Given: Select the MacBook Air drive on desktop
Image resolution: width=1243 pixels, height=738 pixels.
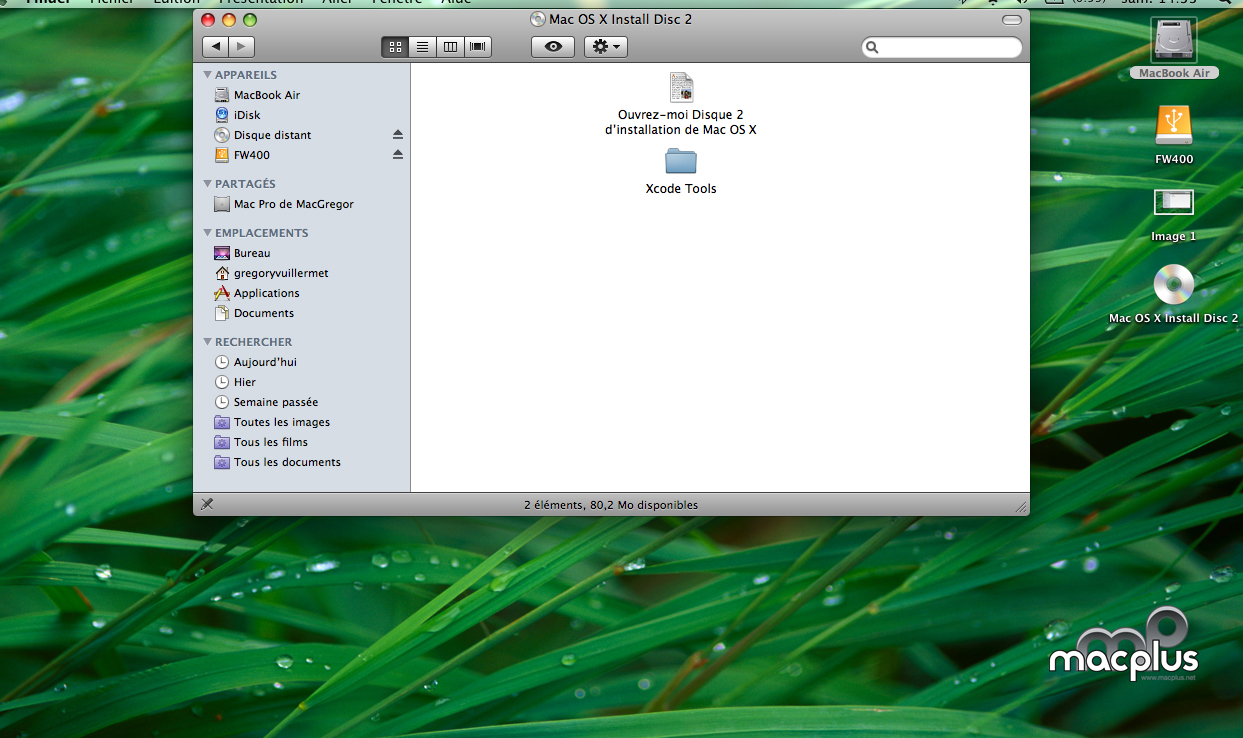Looking at the screenshot, I should (1174, 41).
